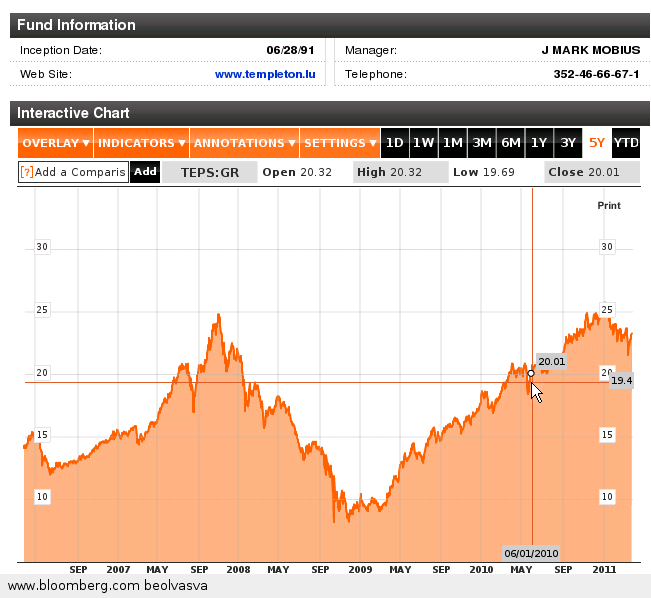Expand the INDICATORS dropdown
651x598 pixels.
tap(142, 143)
